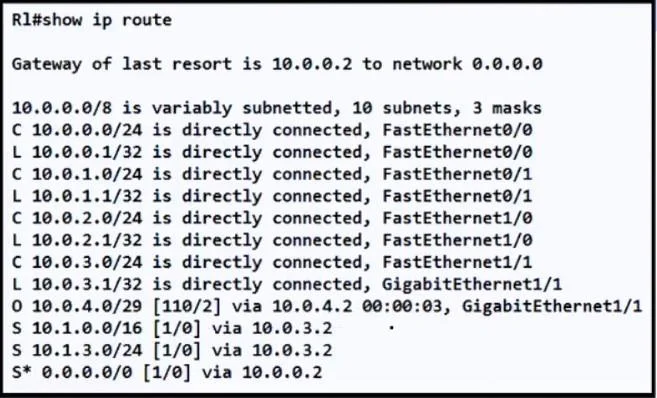Click the [110/2] OSPF metric text
657x398 pixels.
(187, 307)
